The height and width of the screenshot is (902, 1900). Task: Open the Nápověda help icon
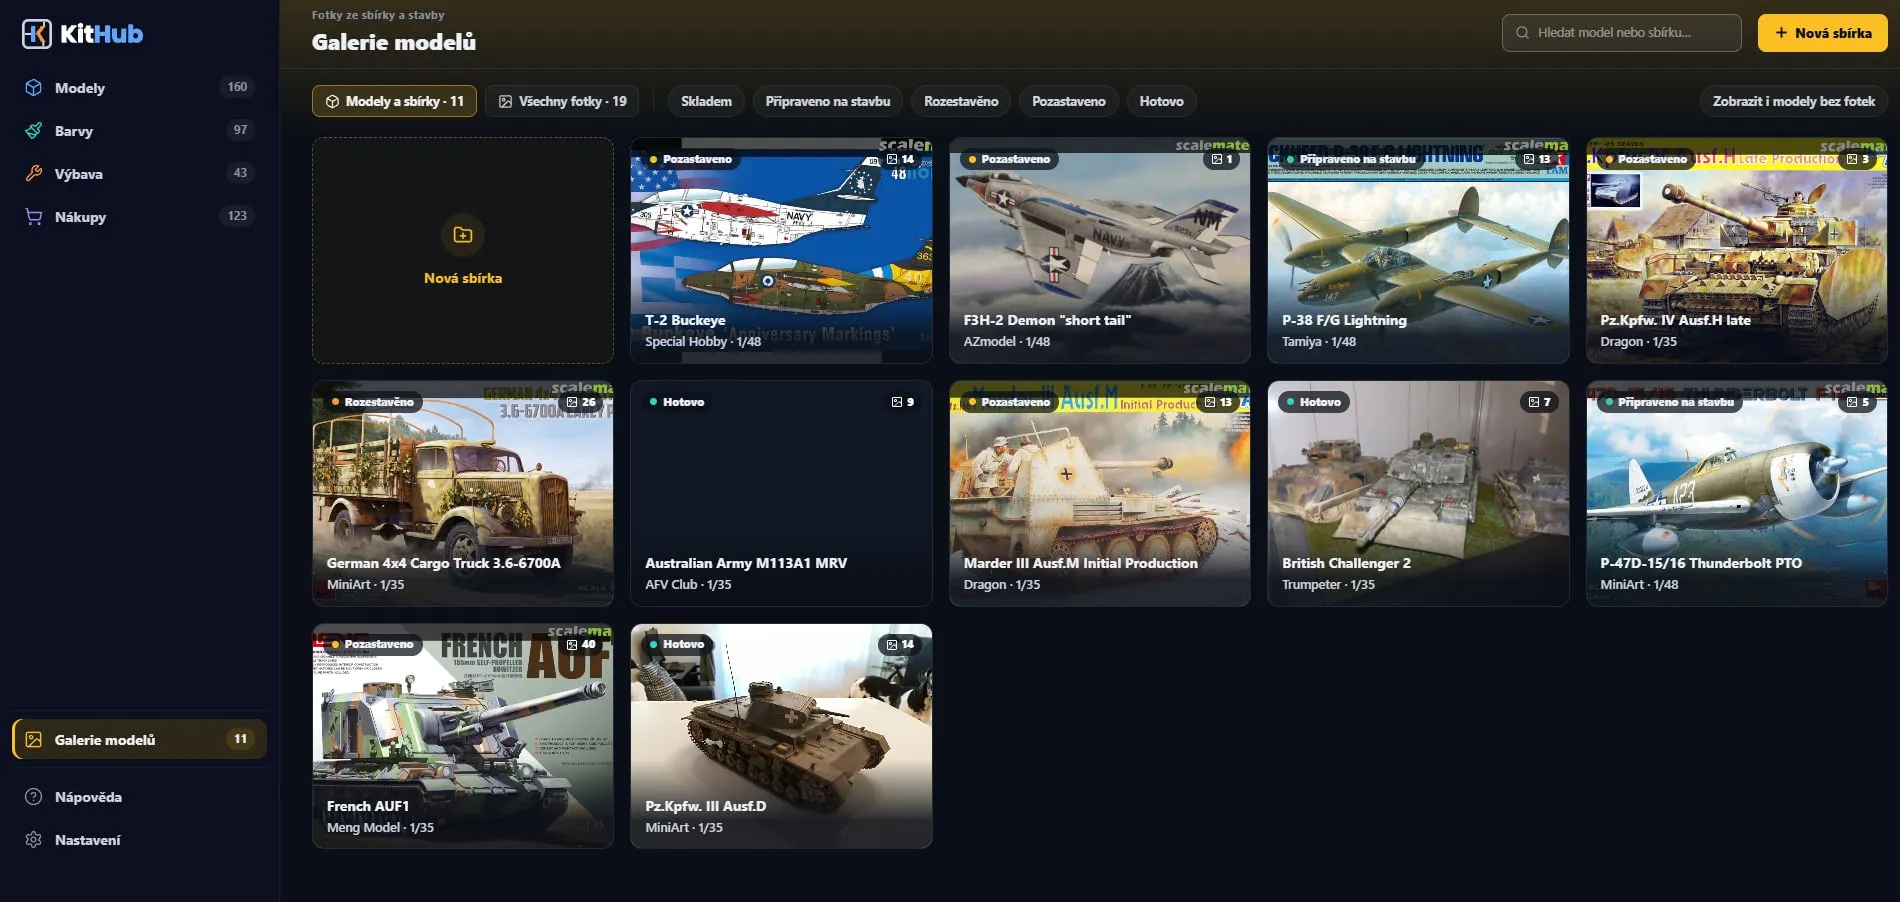[x=34, y=797]
